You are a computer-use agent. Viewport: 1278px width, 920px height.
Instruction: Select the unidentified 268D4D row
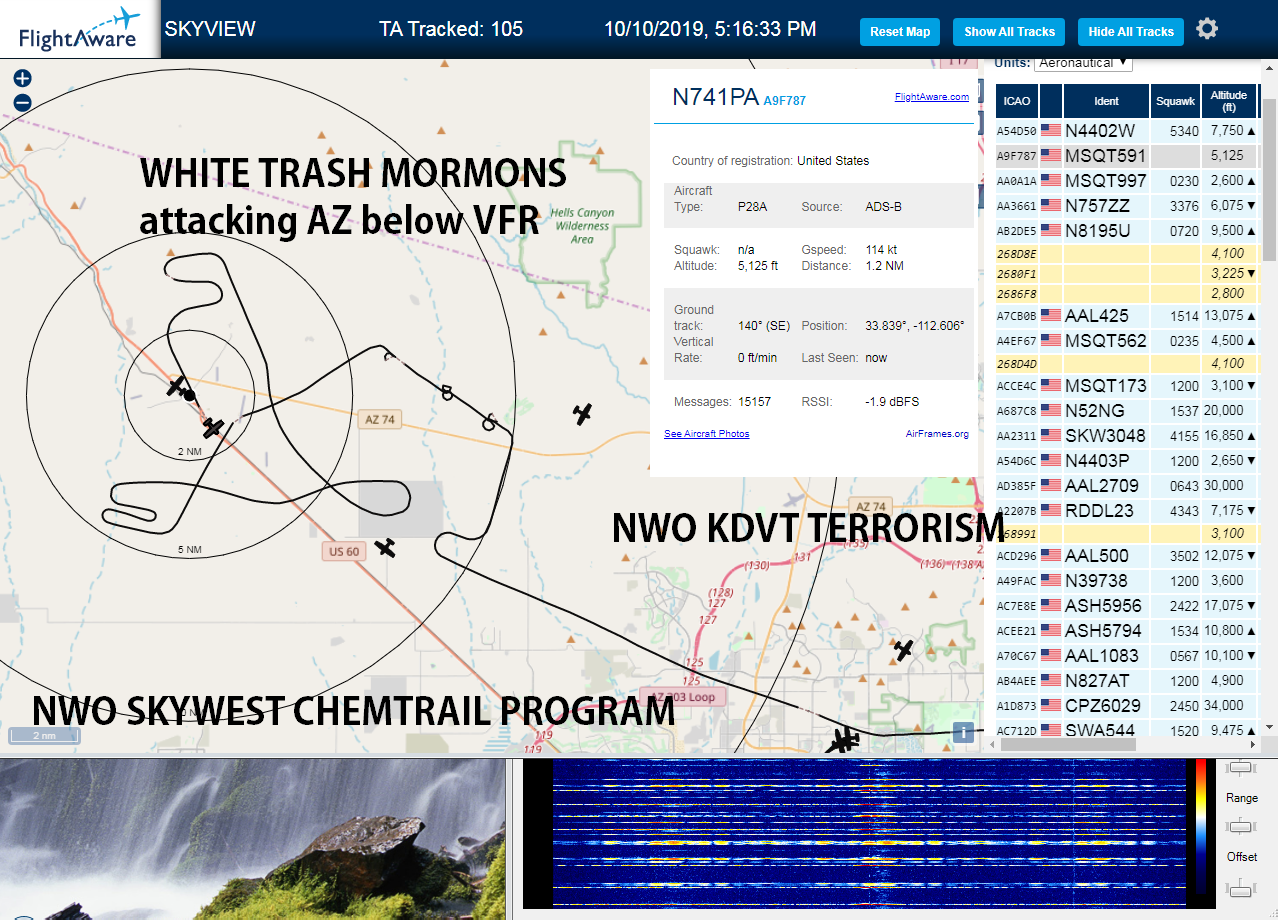point(1126,364)
